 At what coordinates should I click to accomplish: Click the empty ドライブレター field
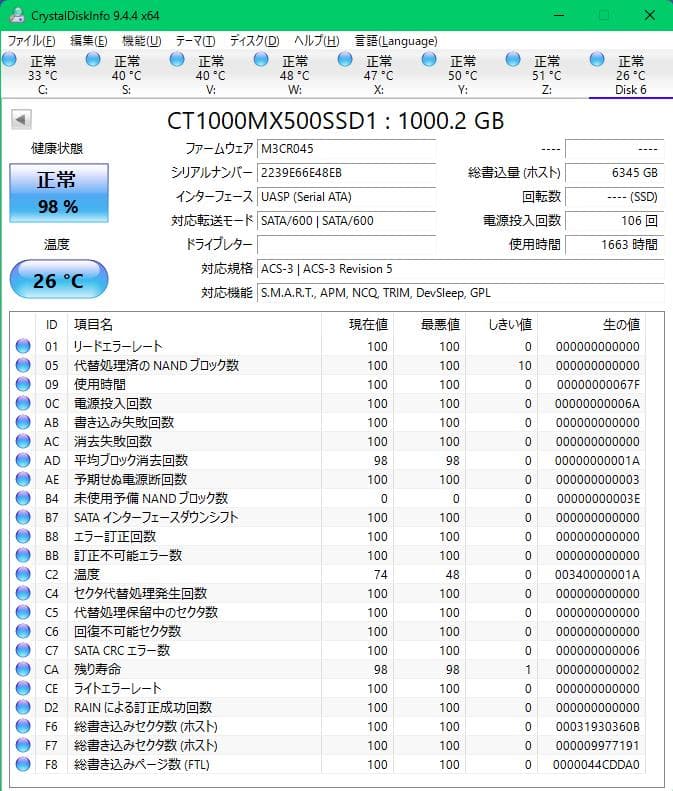pyautogui.click(x=347, y=245)
